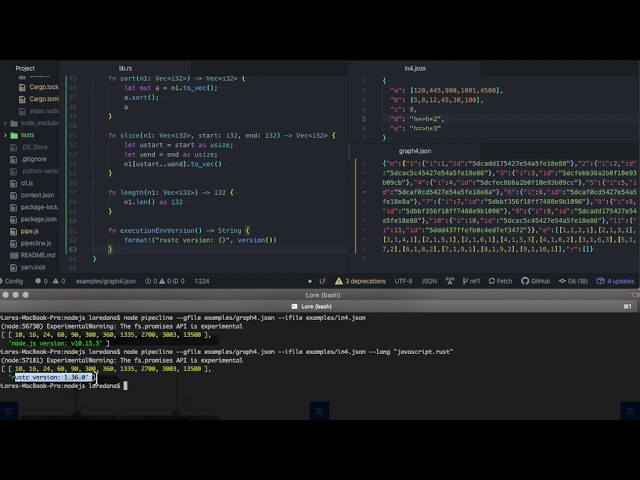Open package-lock.json in the tree
This screenshot has width=640, height=480.
(x=40, y=207)
